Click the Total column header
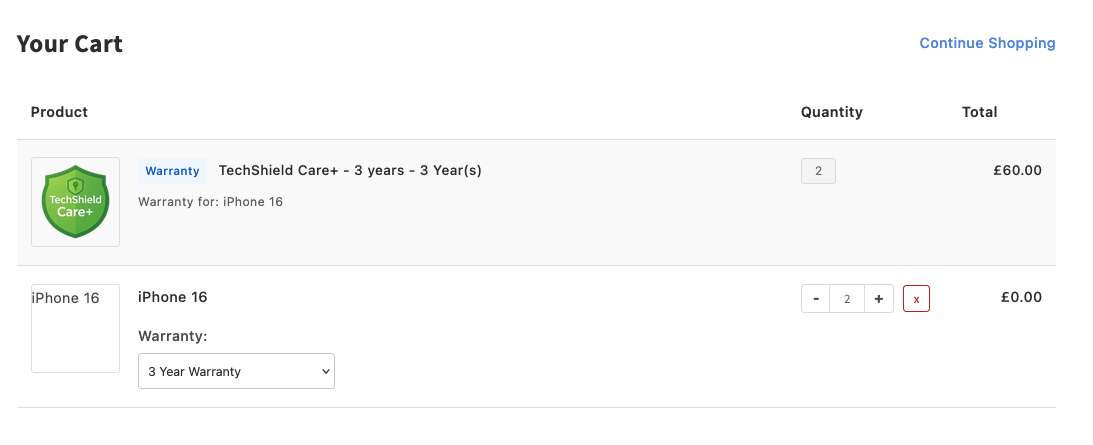1093x445 pixels. click(x=979, y=112)
